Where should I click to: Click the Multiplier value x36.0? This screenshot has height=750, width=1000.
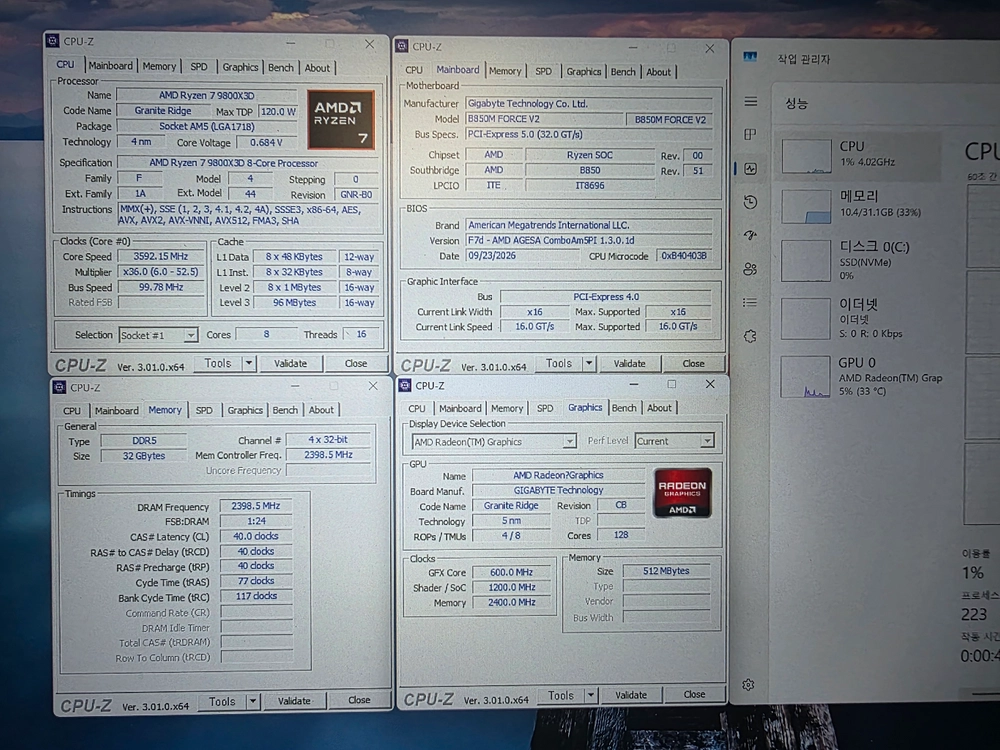[160, 272]
